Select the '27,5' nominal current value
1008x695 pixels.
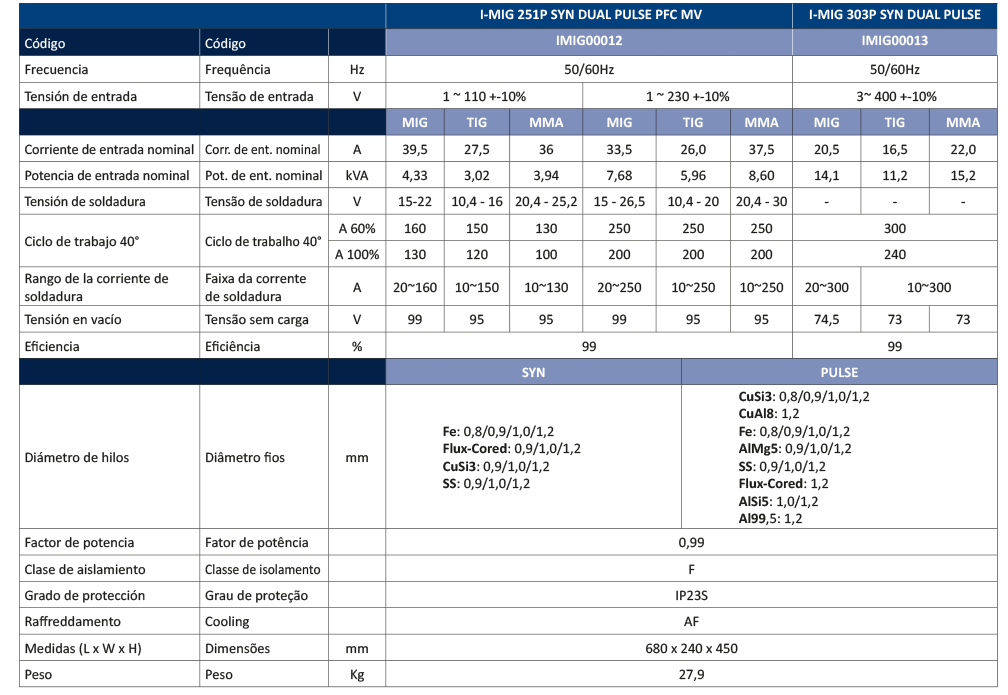pyautogui.click(x=476, y=150)
